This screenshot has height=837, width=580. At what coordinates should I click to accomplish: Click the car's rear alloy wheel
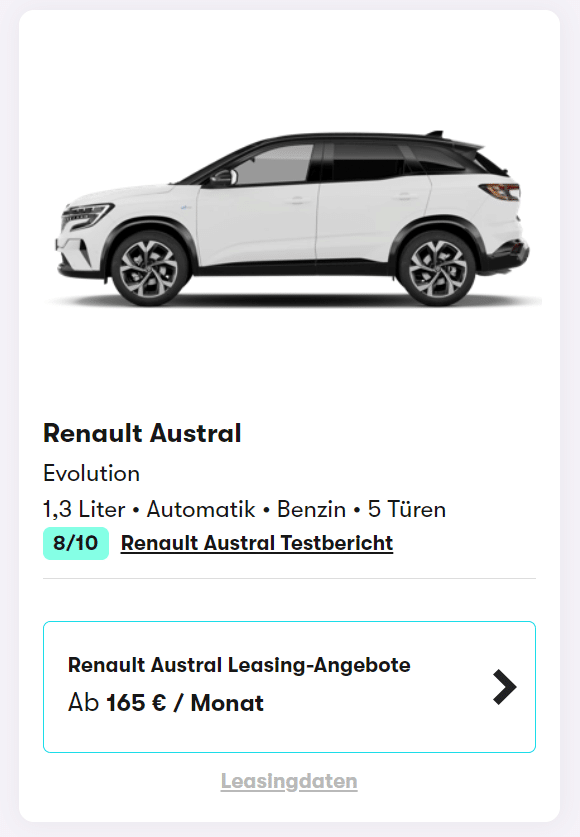437,267
